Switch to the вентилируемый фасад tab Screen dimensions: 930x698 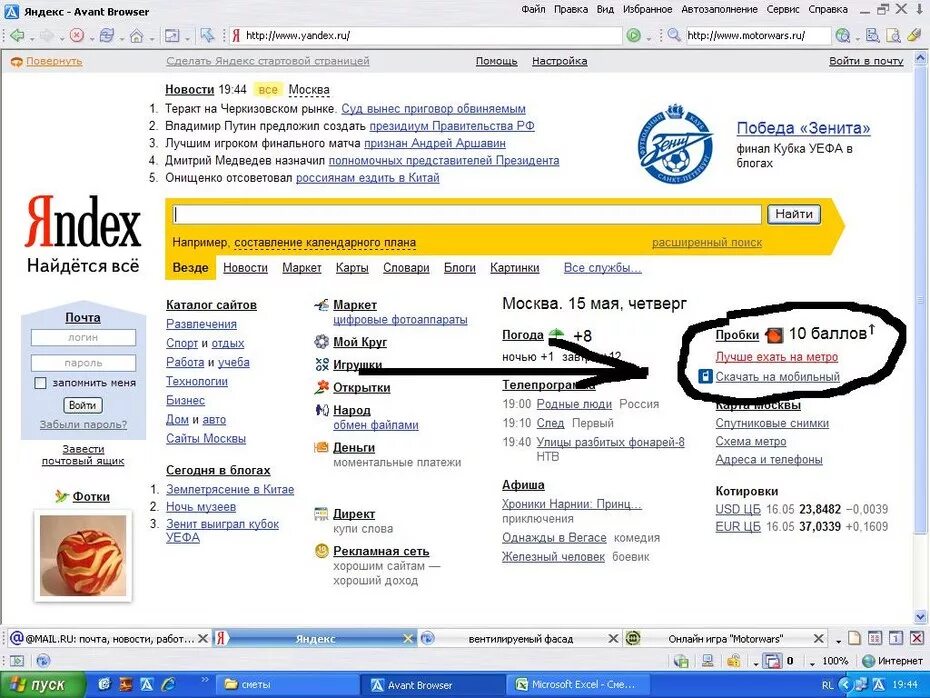pyautogui.click(x=520, y=639)
